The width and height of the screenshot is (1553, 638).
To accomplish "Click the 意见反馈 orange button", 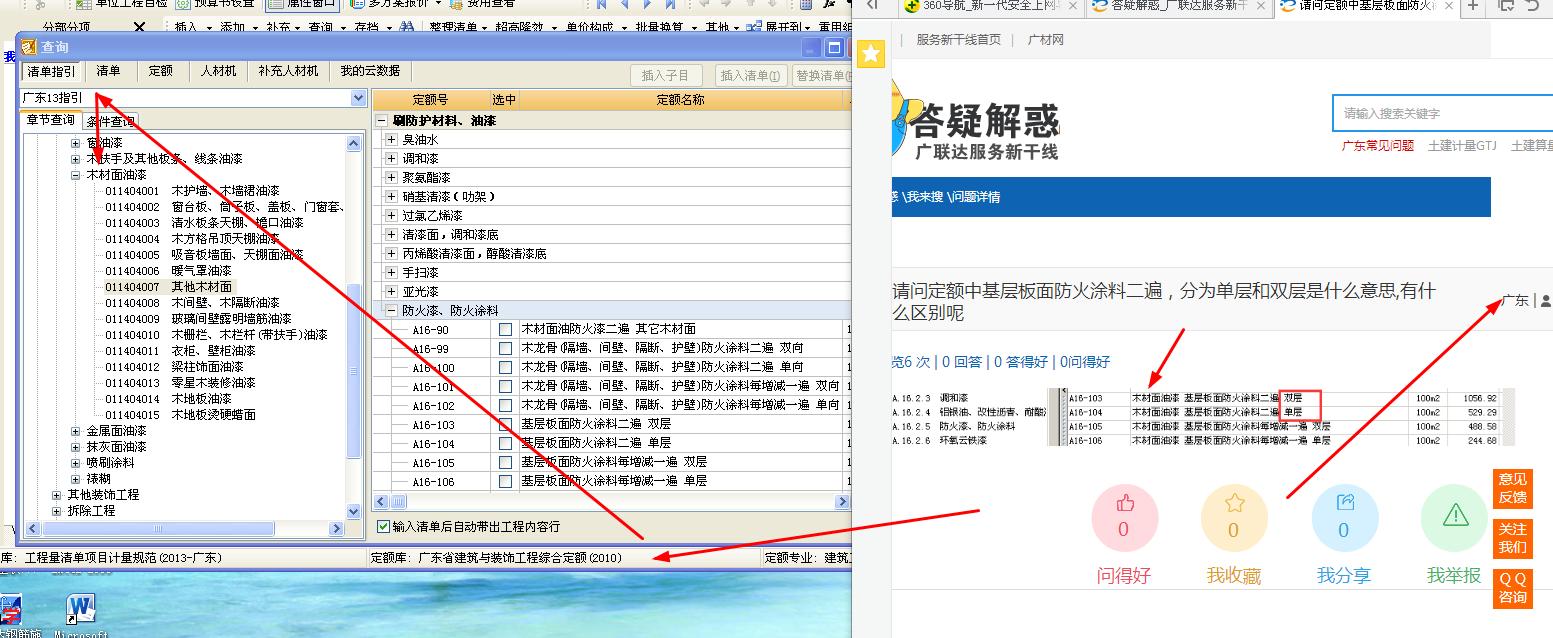I will point(1512,488).
